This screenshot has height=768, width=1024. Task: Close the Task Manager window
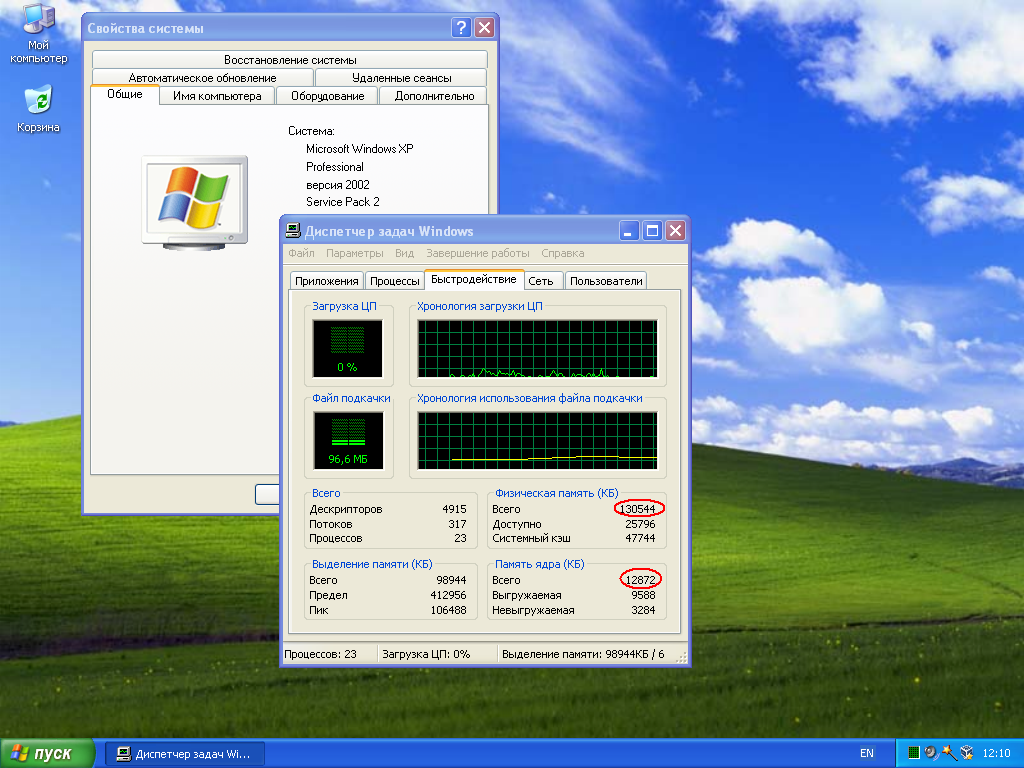[675, 231]
